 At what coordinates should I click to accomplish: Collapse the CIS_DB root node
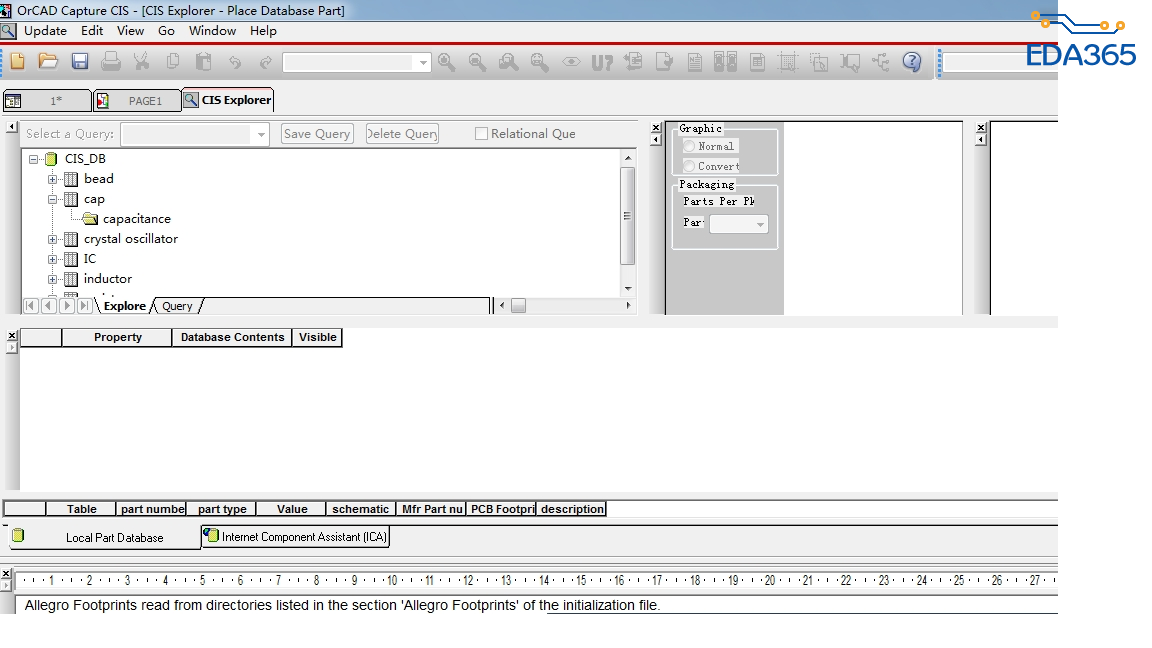[33, 159]
